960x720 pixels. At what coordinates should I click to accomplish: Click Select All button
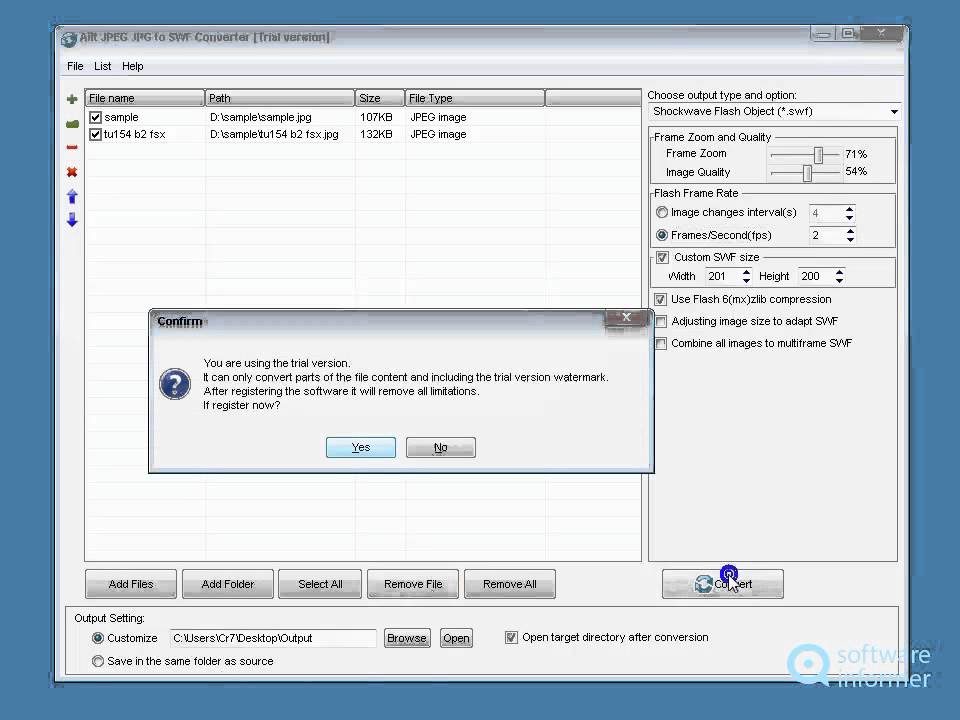point(320,584)
